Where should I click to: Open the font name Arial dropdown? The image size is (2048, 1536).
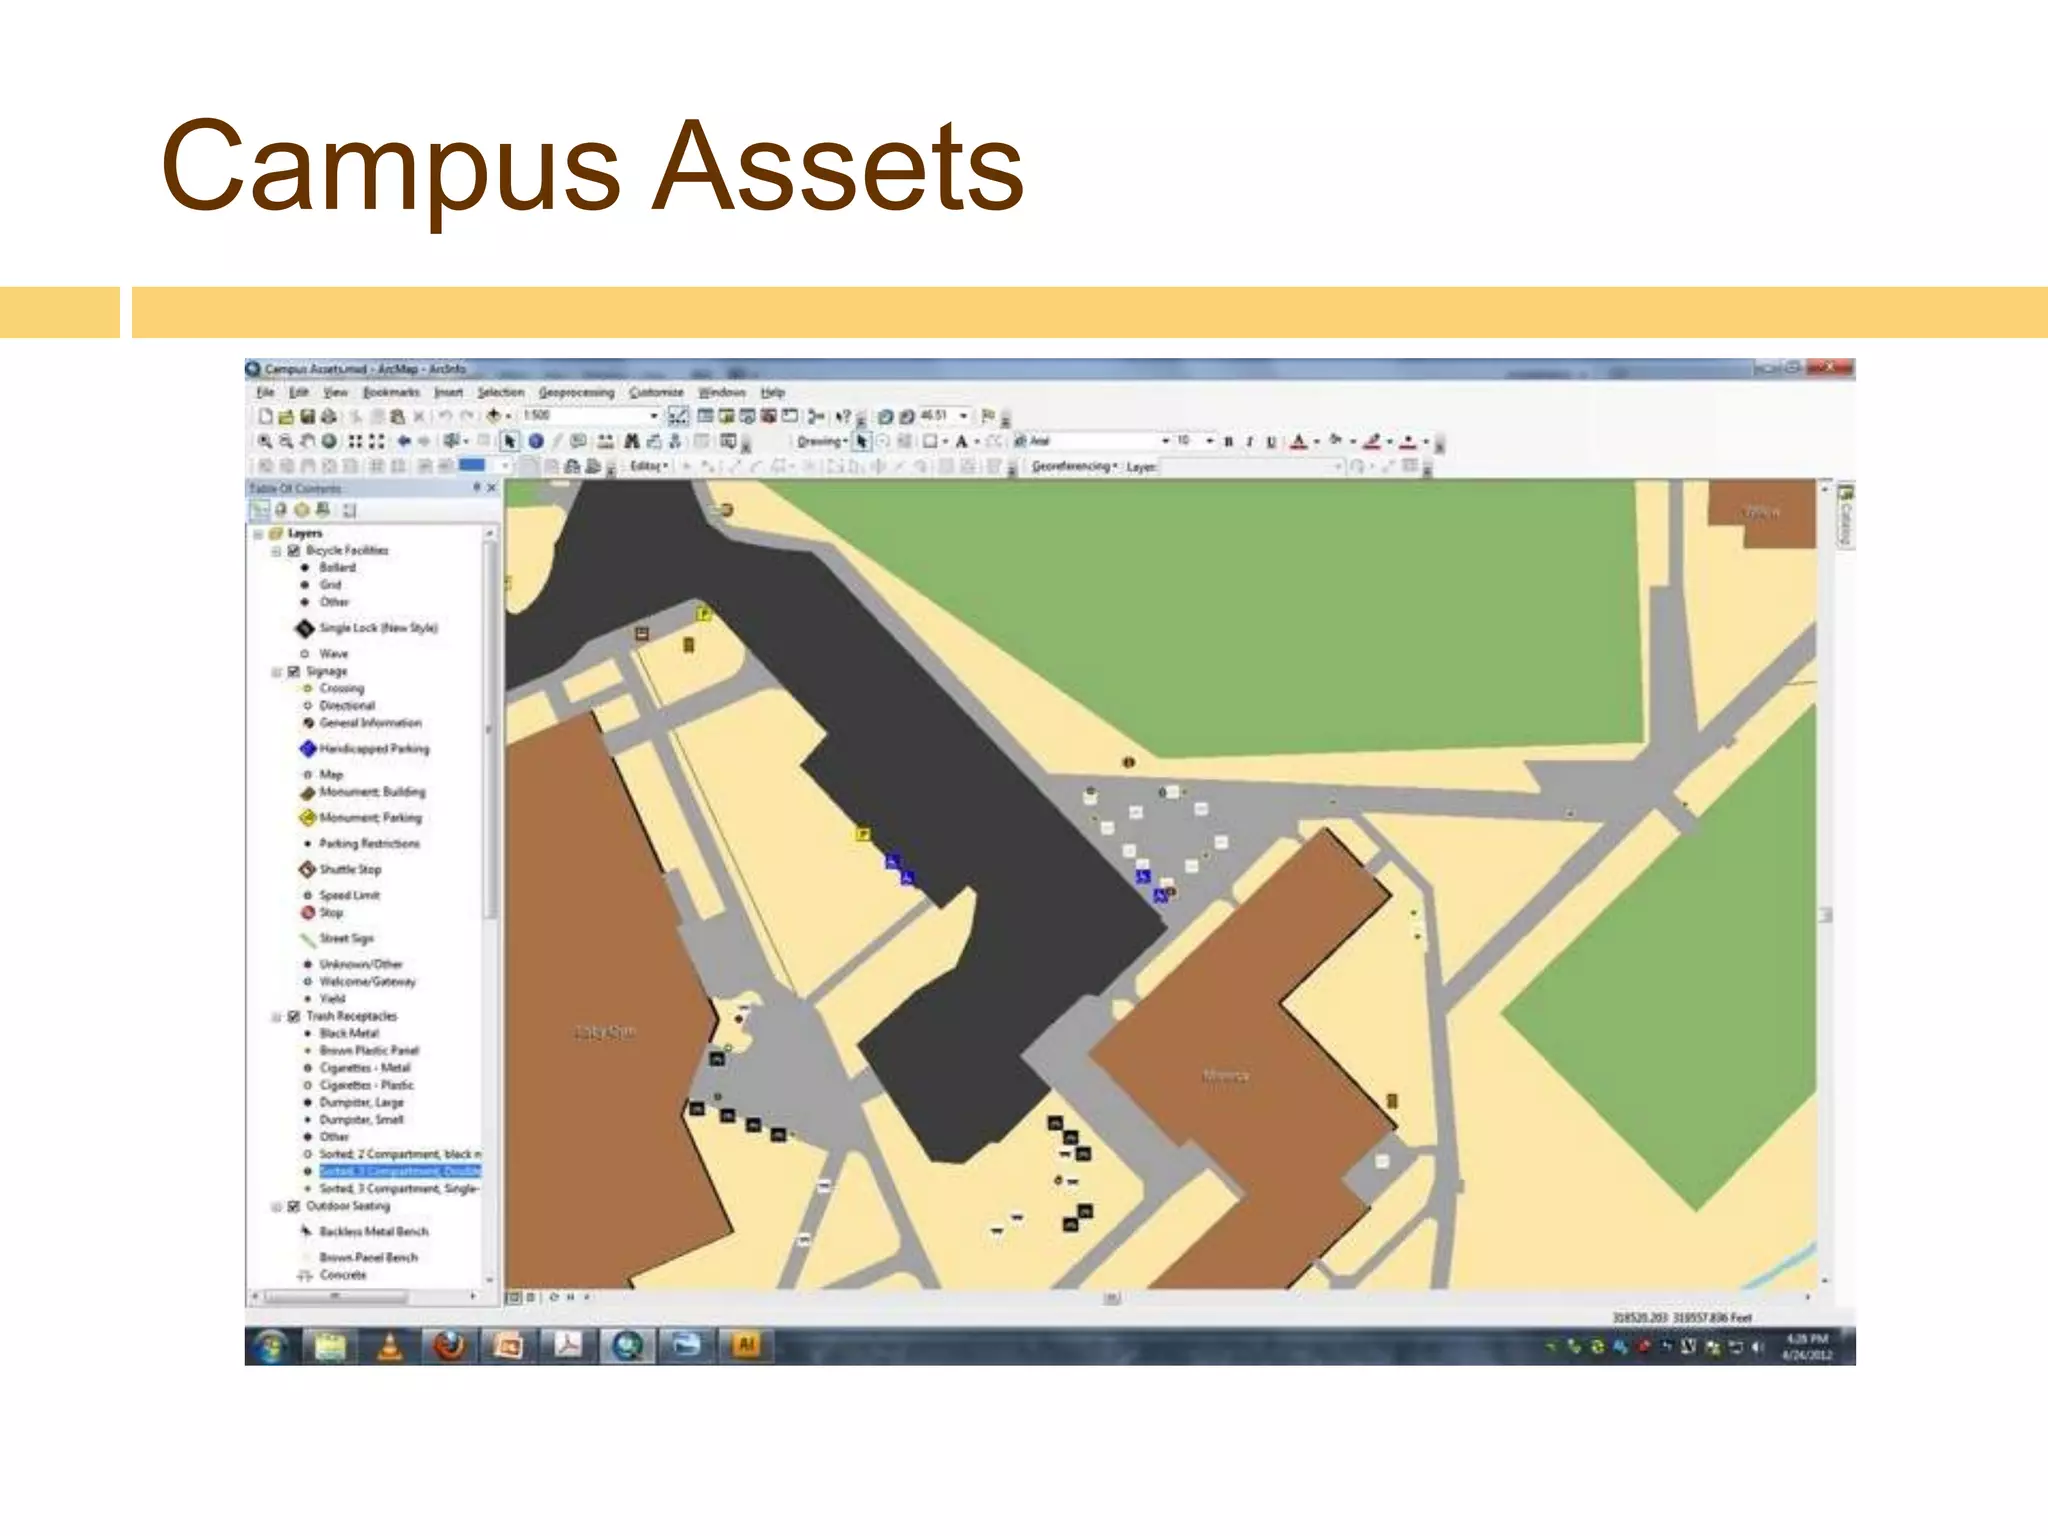pyautogui.click(x=1165, y=441)
